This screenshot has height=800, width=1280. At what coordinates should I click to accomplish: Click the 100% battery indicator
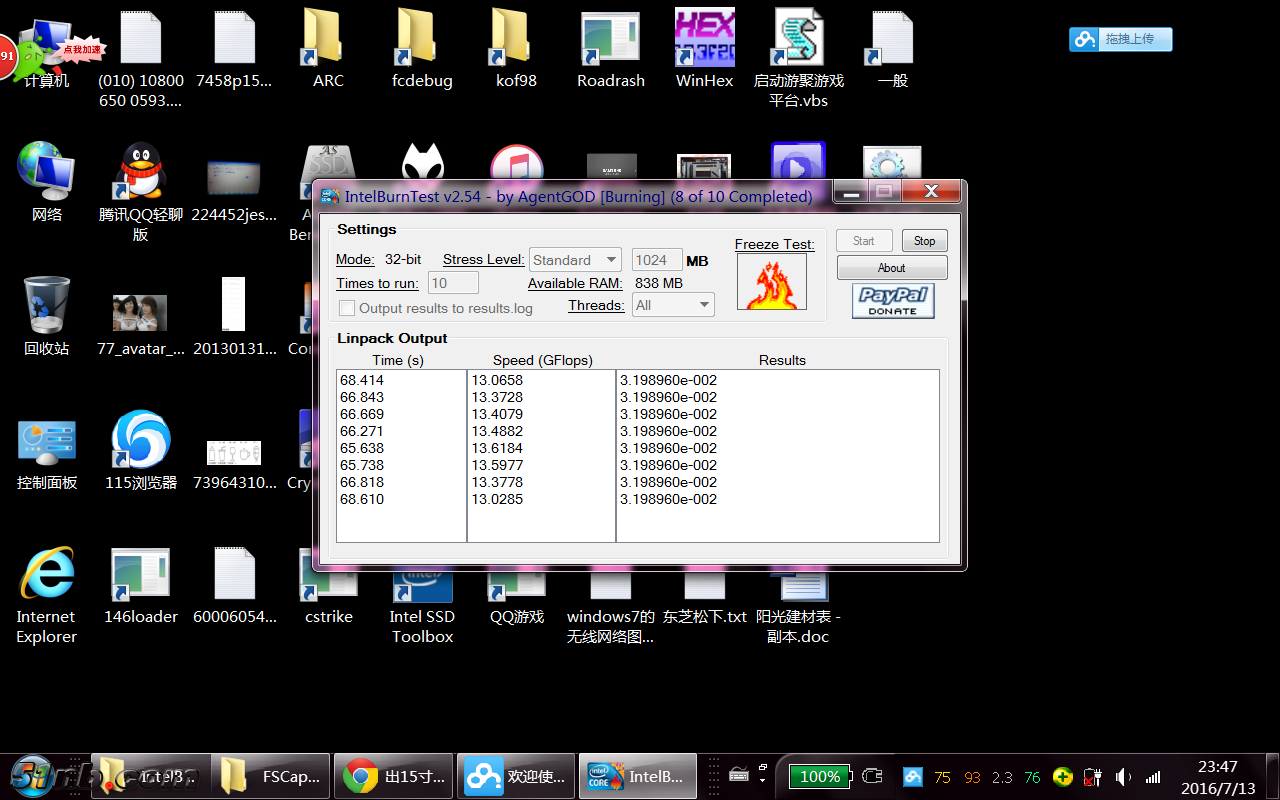[819, 776]
